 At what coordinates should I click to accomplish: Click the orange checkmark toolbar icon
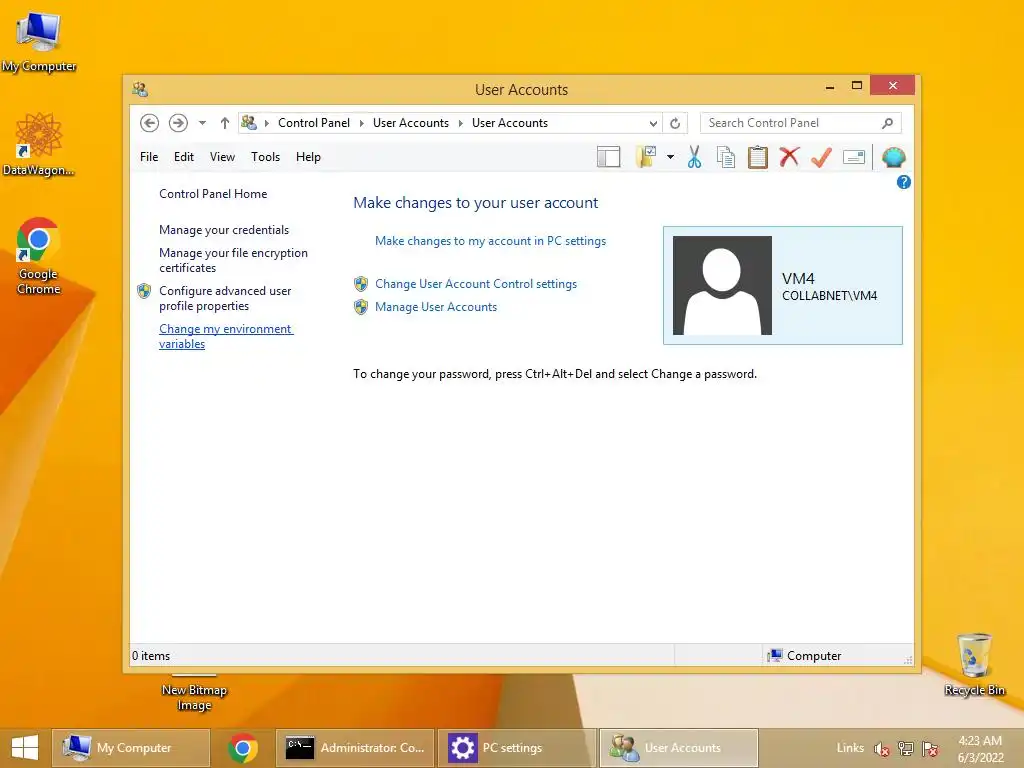[x=822, y=157]
